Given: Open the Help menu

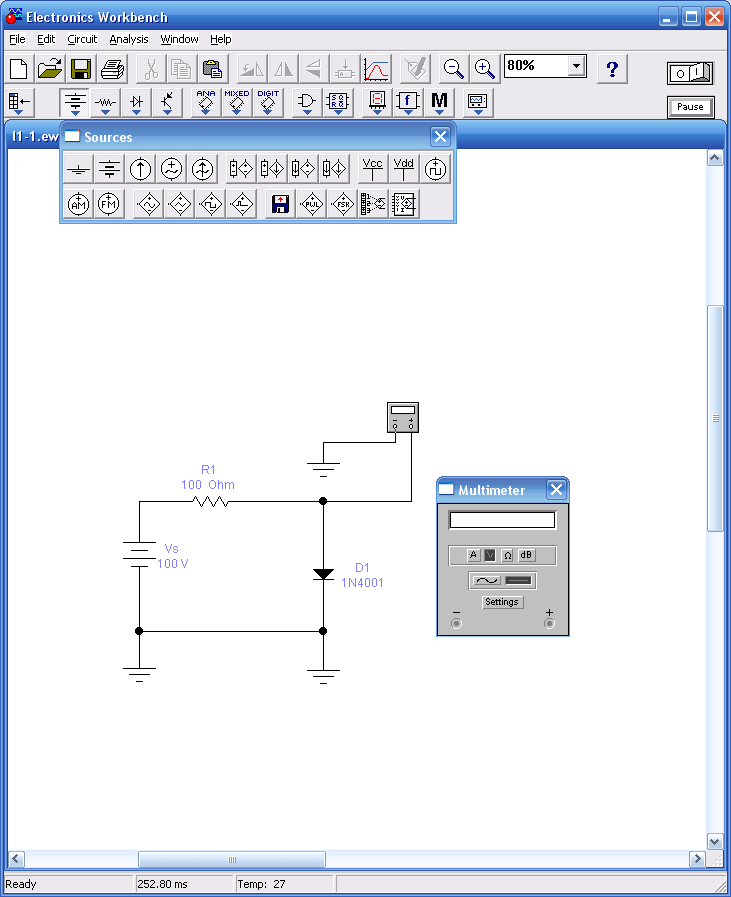Looking at the screenshot, I should (x=220, y=39).
